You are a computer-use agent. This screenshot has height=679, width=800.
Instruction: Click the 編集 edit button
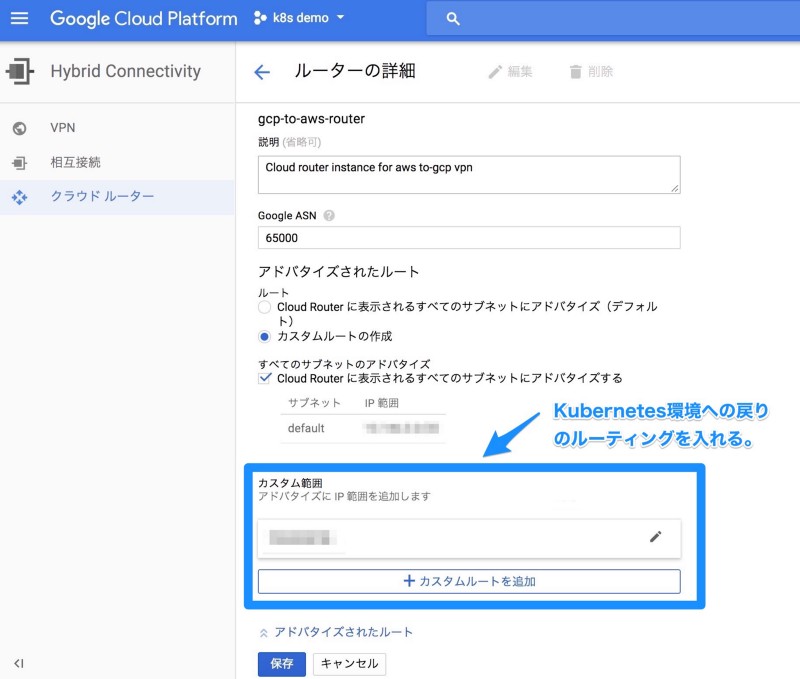click(x=510, y=71)
